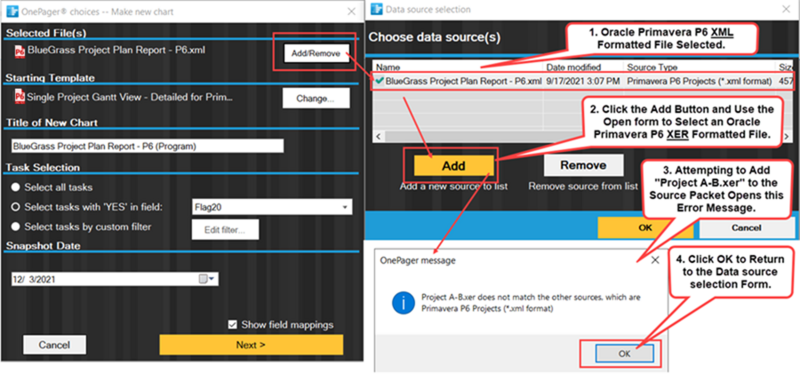Click the Edit filter... button
Viewport: 800px width, 374px height.
(x=225, y=230)
